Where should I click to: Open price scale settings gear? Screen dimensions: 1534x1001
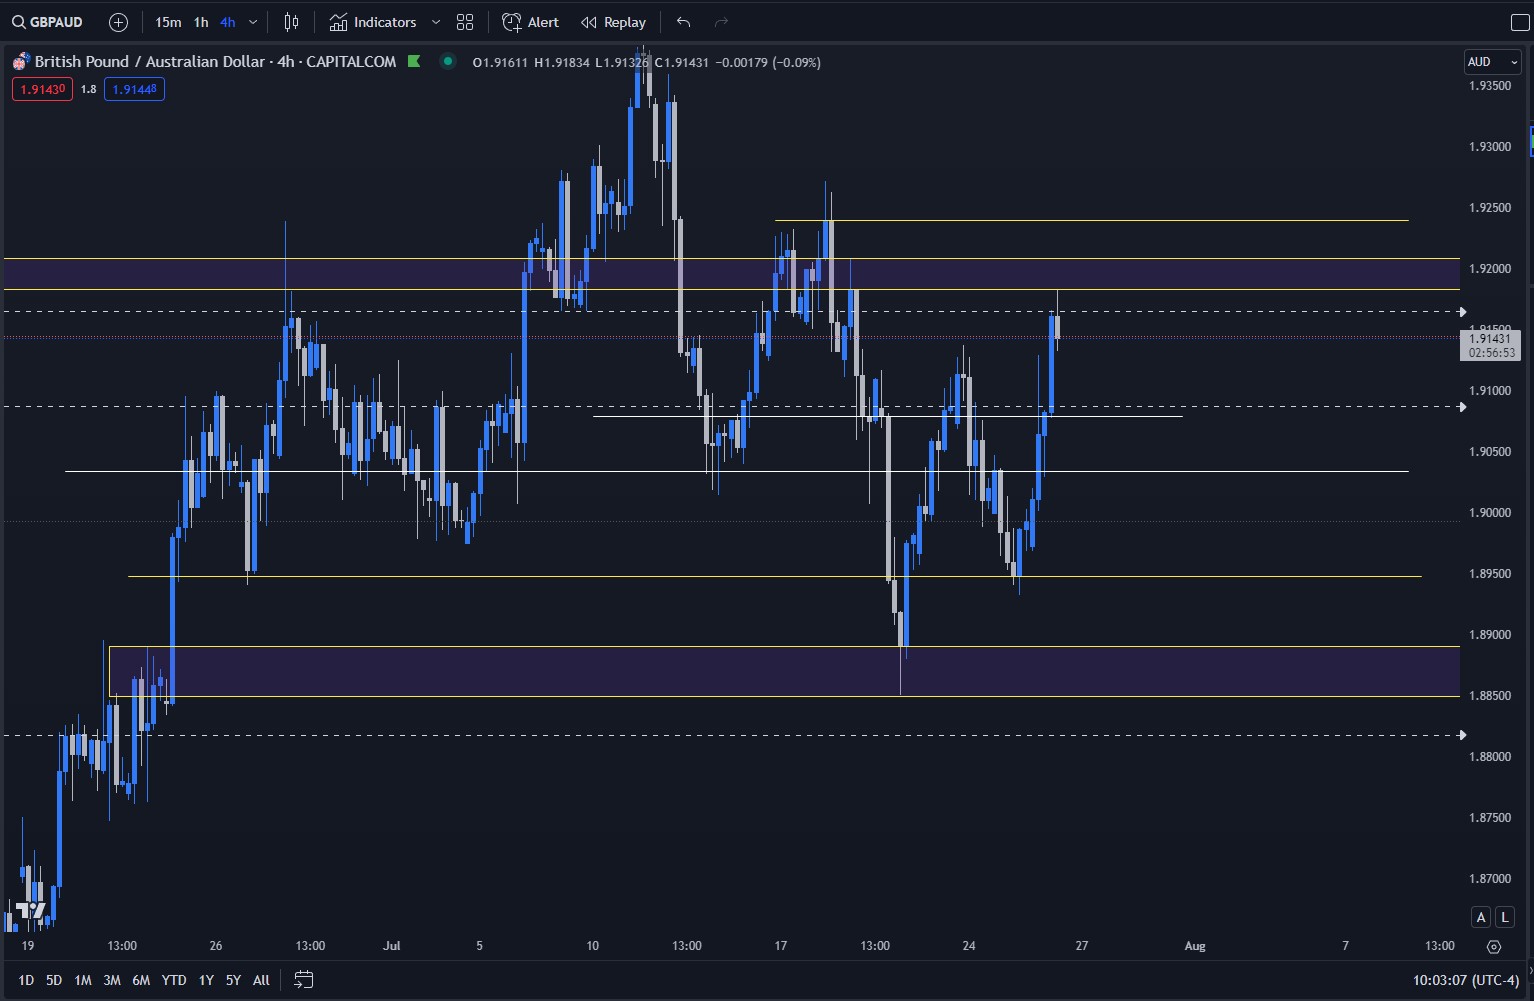1494,946
